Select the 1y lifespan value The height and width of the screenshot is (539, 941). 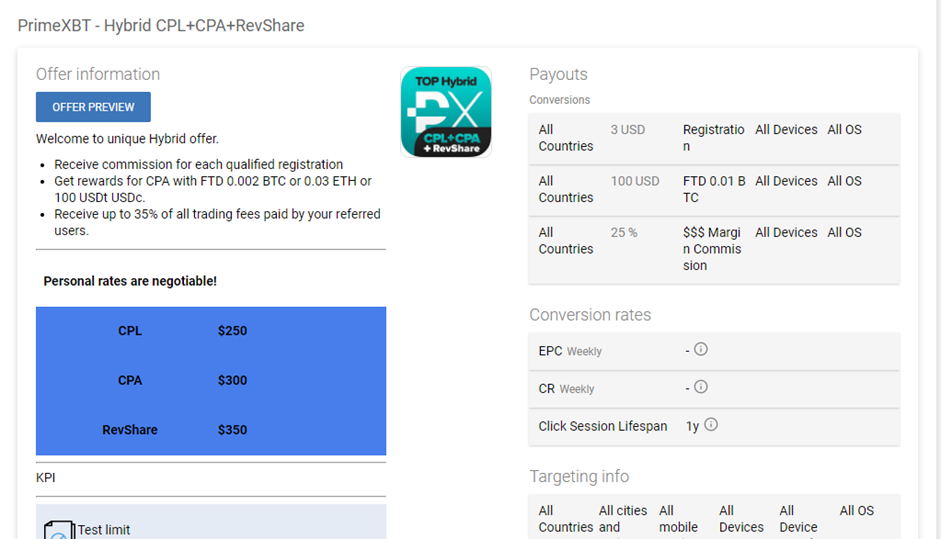(x=693, y=426)
